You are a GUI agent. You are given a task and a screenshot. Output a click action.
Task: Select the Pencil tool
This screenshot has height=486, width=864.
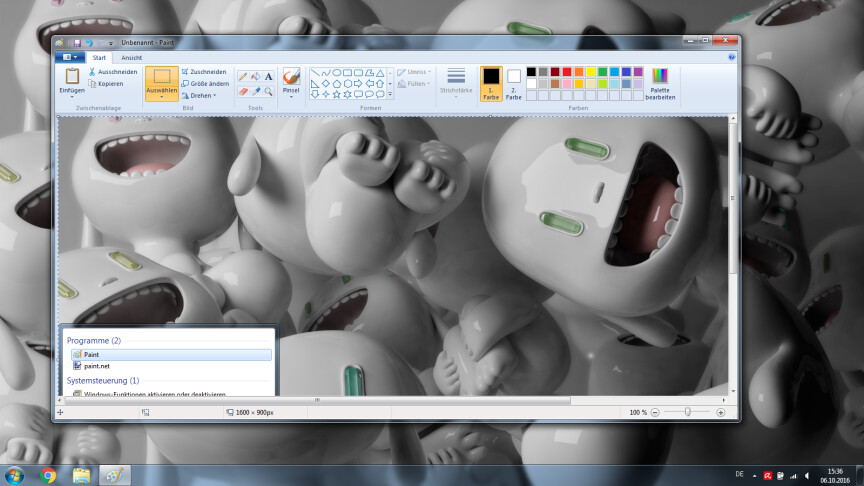243,77
